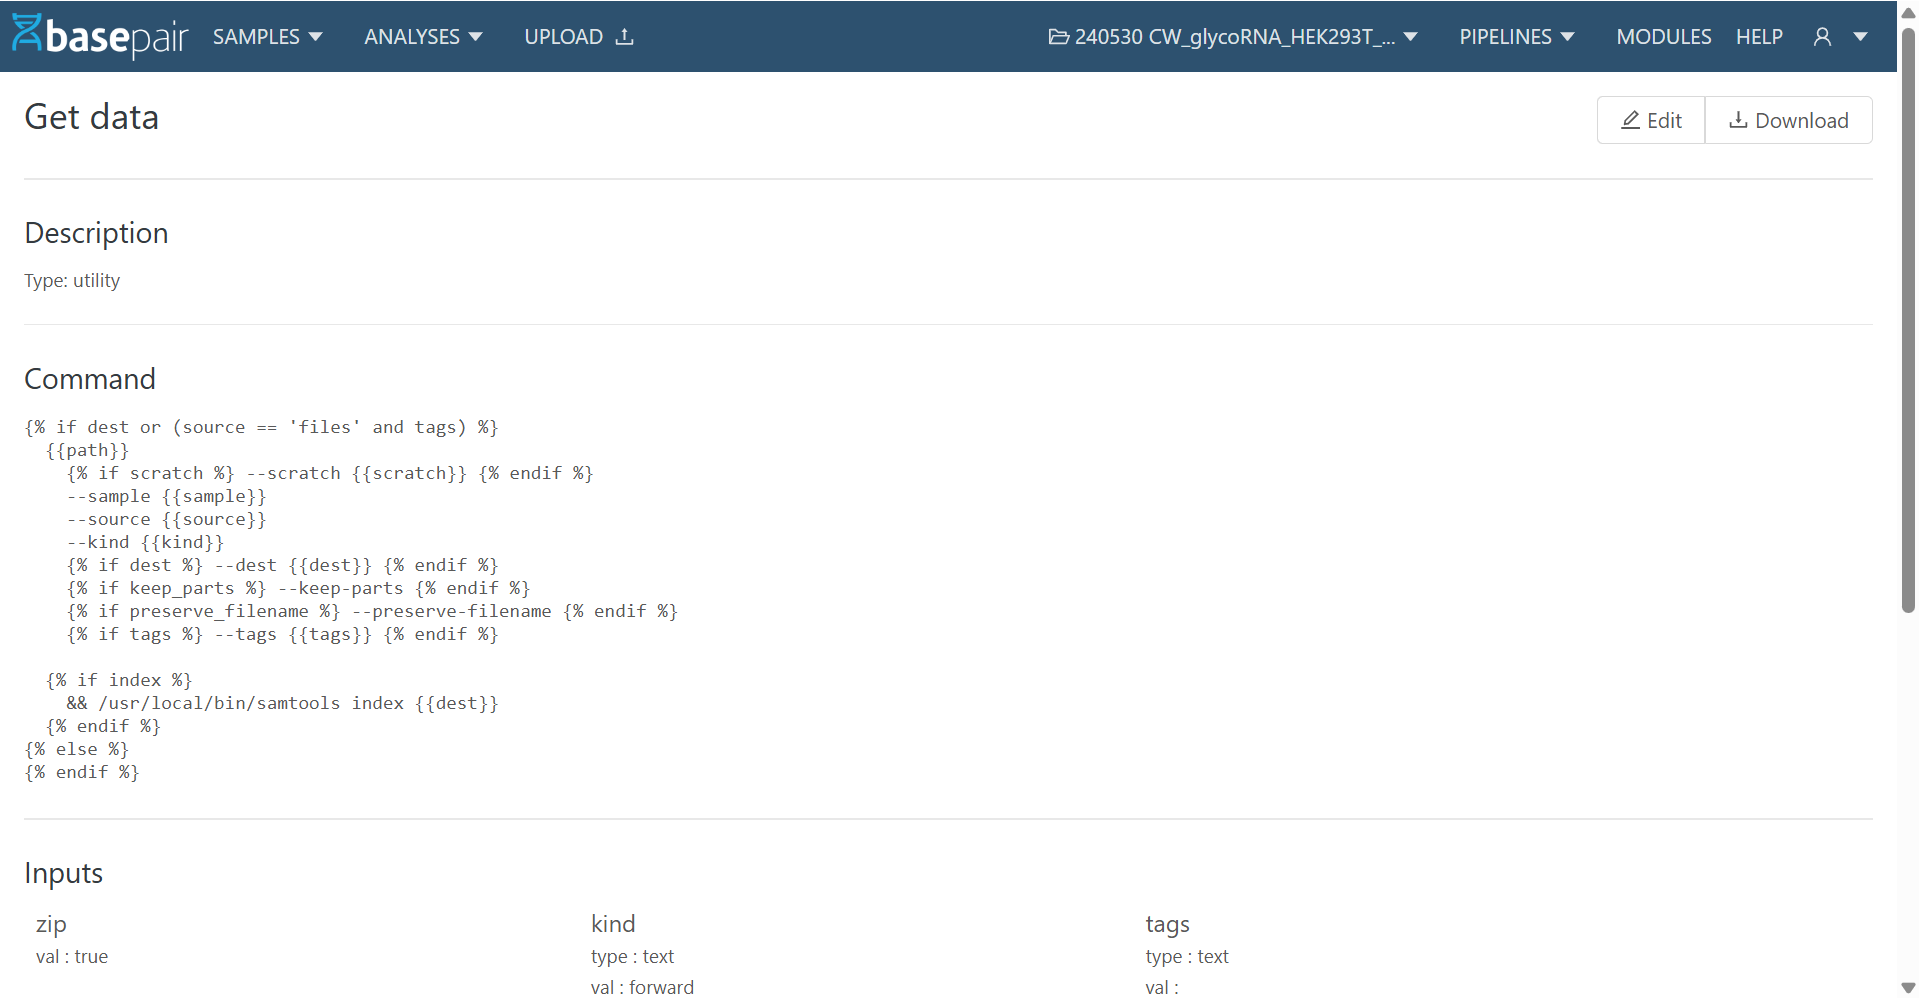Click the folder icon beside the project name

[x=1059, y=36]
